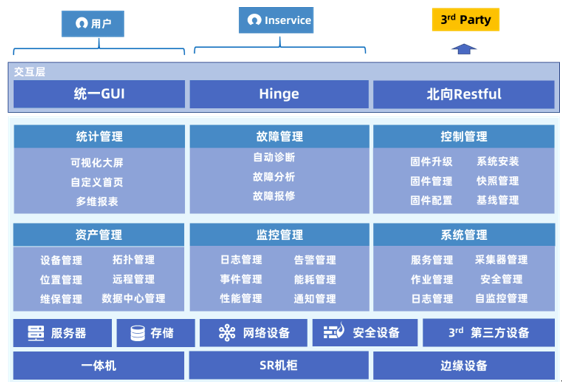Click 固件配置 entry
Image resolution: width=562 pixels, height=382 pixels.
click(x=431, y=200)
